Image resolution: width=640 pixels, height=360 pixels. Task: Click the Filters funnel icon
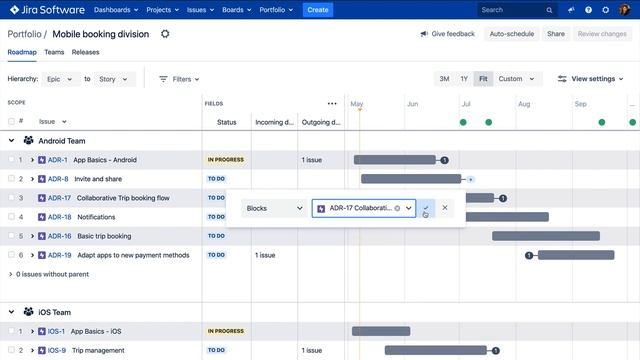(163, 79)
